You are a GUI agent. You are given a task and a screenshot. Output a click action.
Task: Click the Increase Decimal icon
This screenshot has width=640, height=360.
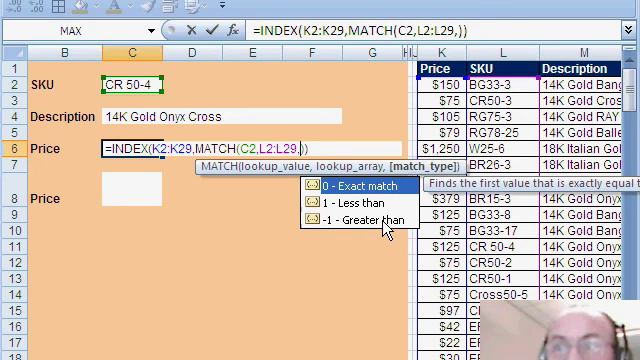point(15,6)
